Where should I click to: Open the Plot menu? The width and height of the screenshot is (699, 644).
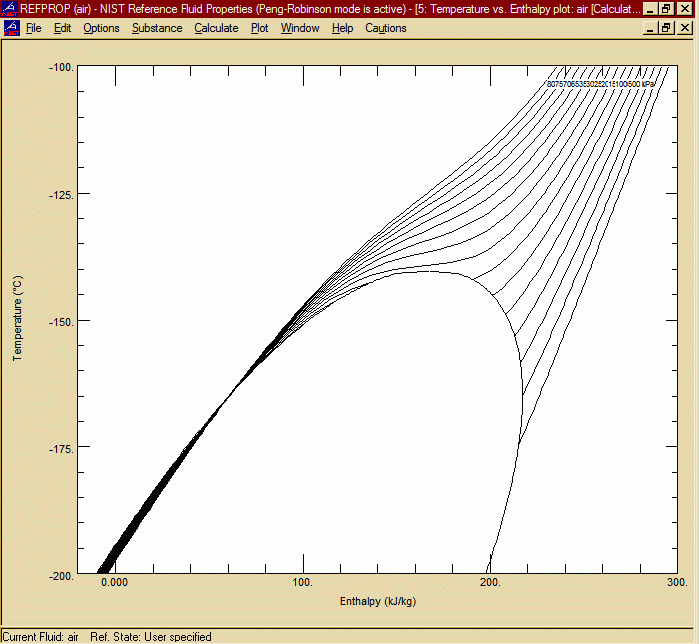(x=259, y=28)
